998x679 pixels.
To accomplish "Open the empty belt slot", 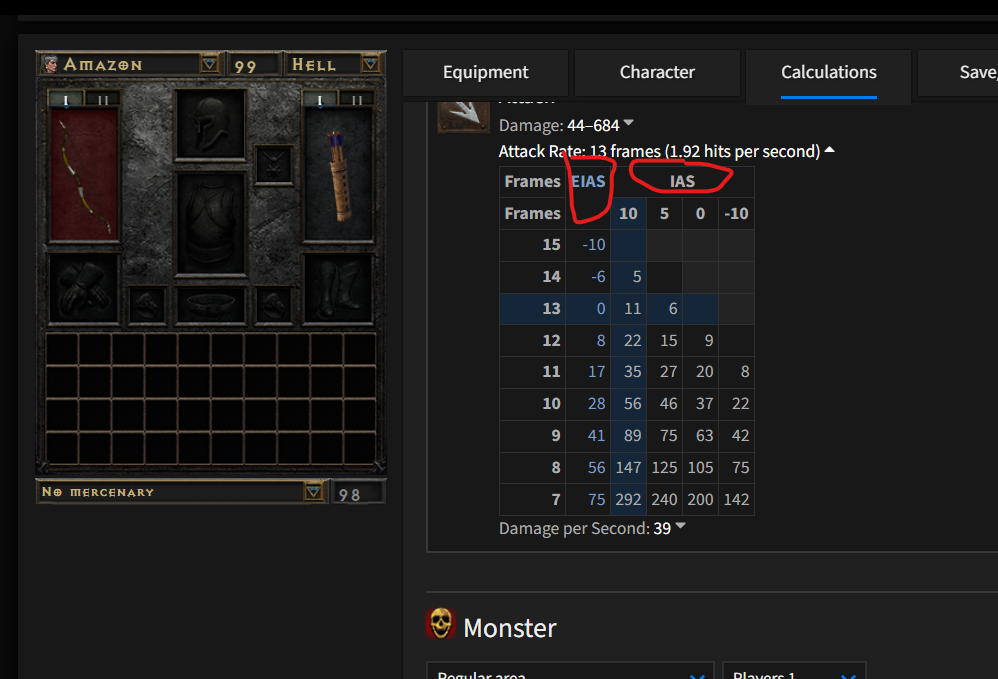I will [x=211, y=305].
